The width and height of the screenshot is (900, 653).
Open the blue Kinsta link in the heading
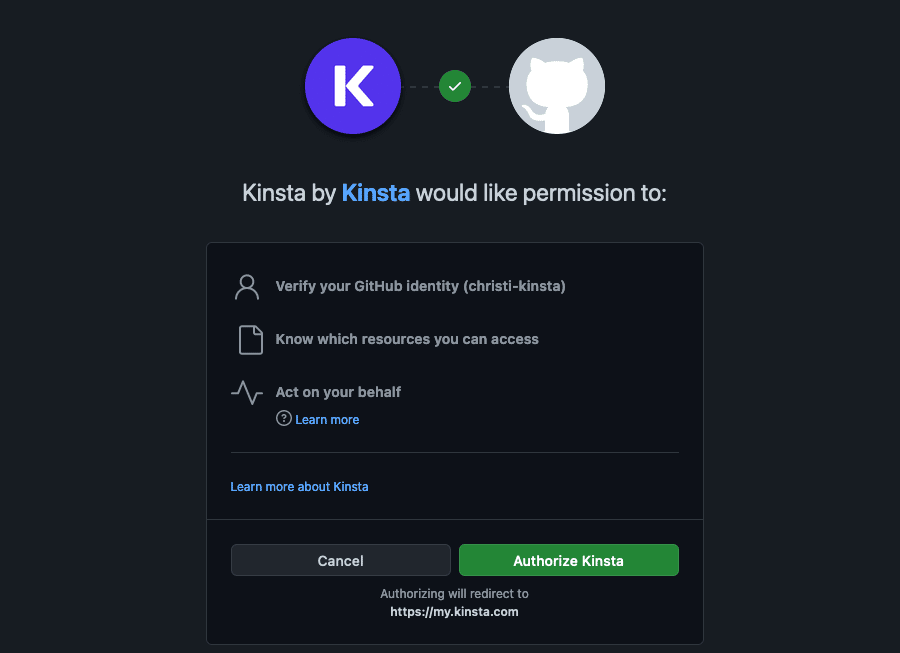pos(376,192)
